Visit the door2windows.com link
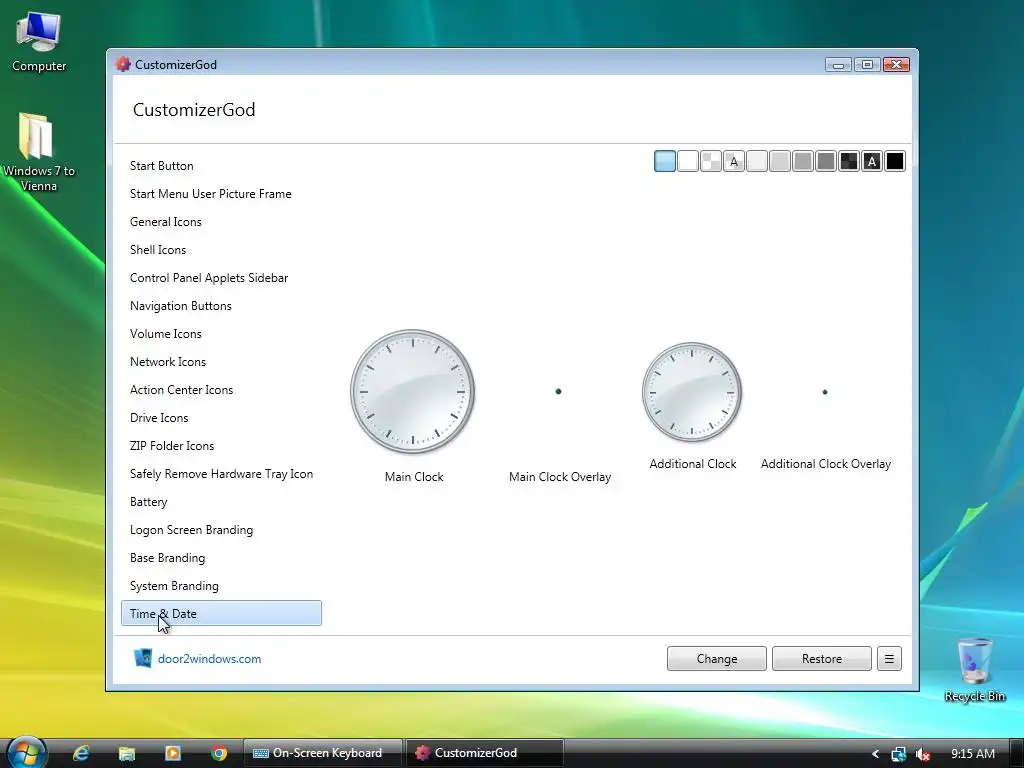The image size is (1024, 768). click(210, 659)
